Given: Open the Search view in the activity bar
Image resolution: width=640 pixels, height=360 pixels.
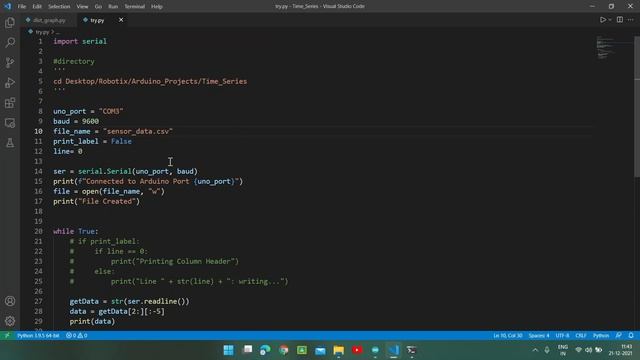Looking at the screenshot, I should pos(10,42).
